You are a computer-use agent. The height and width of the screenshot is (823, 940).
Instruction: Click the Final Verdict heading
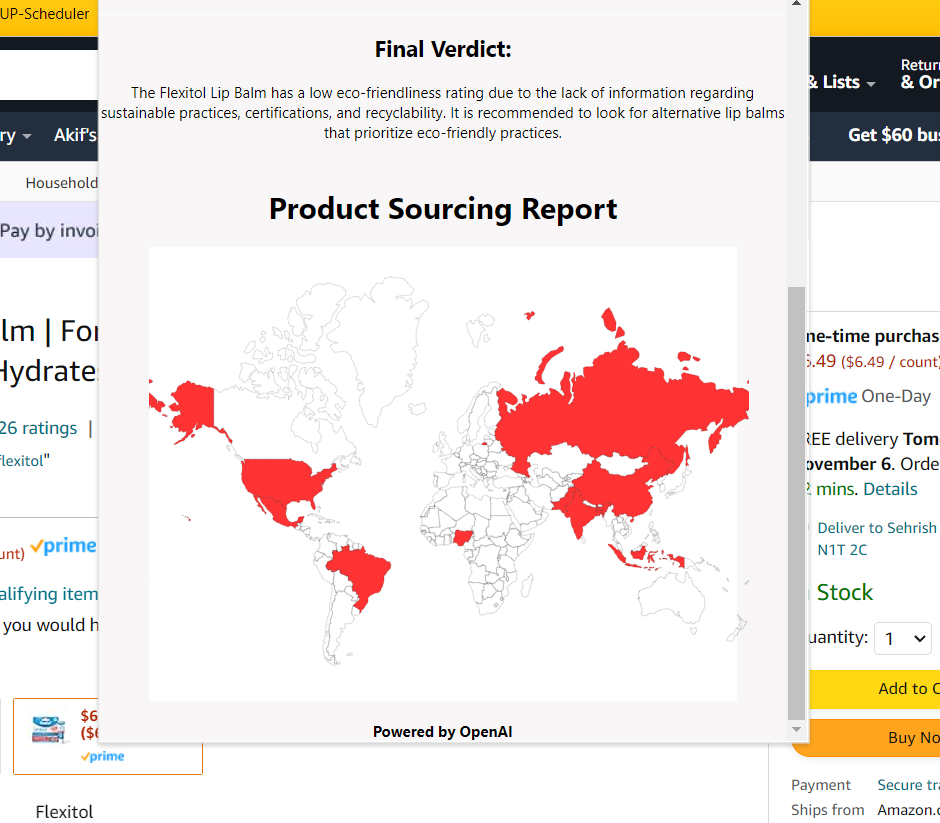pyautogui.click(x=443, y=49)
